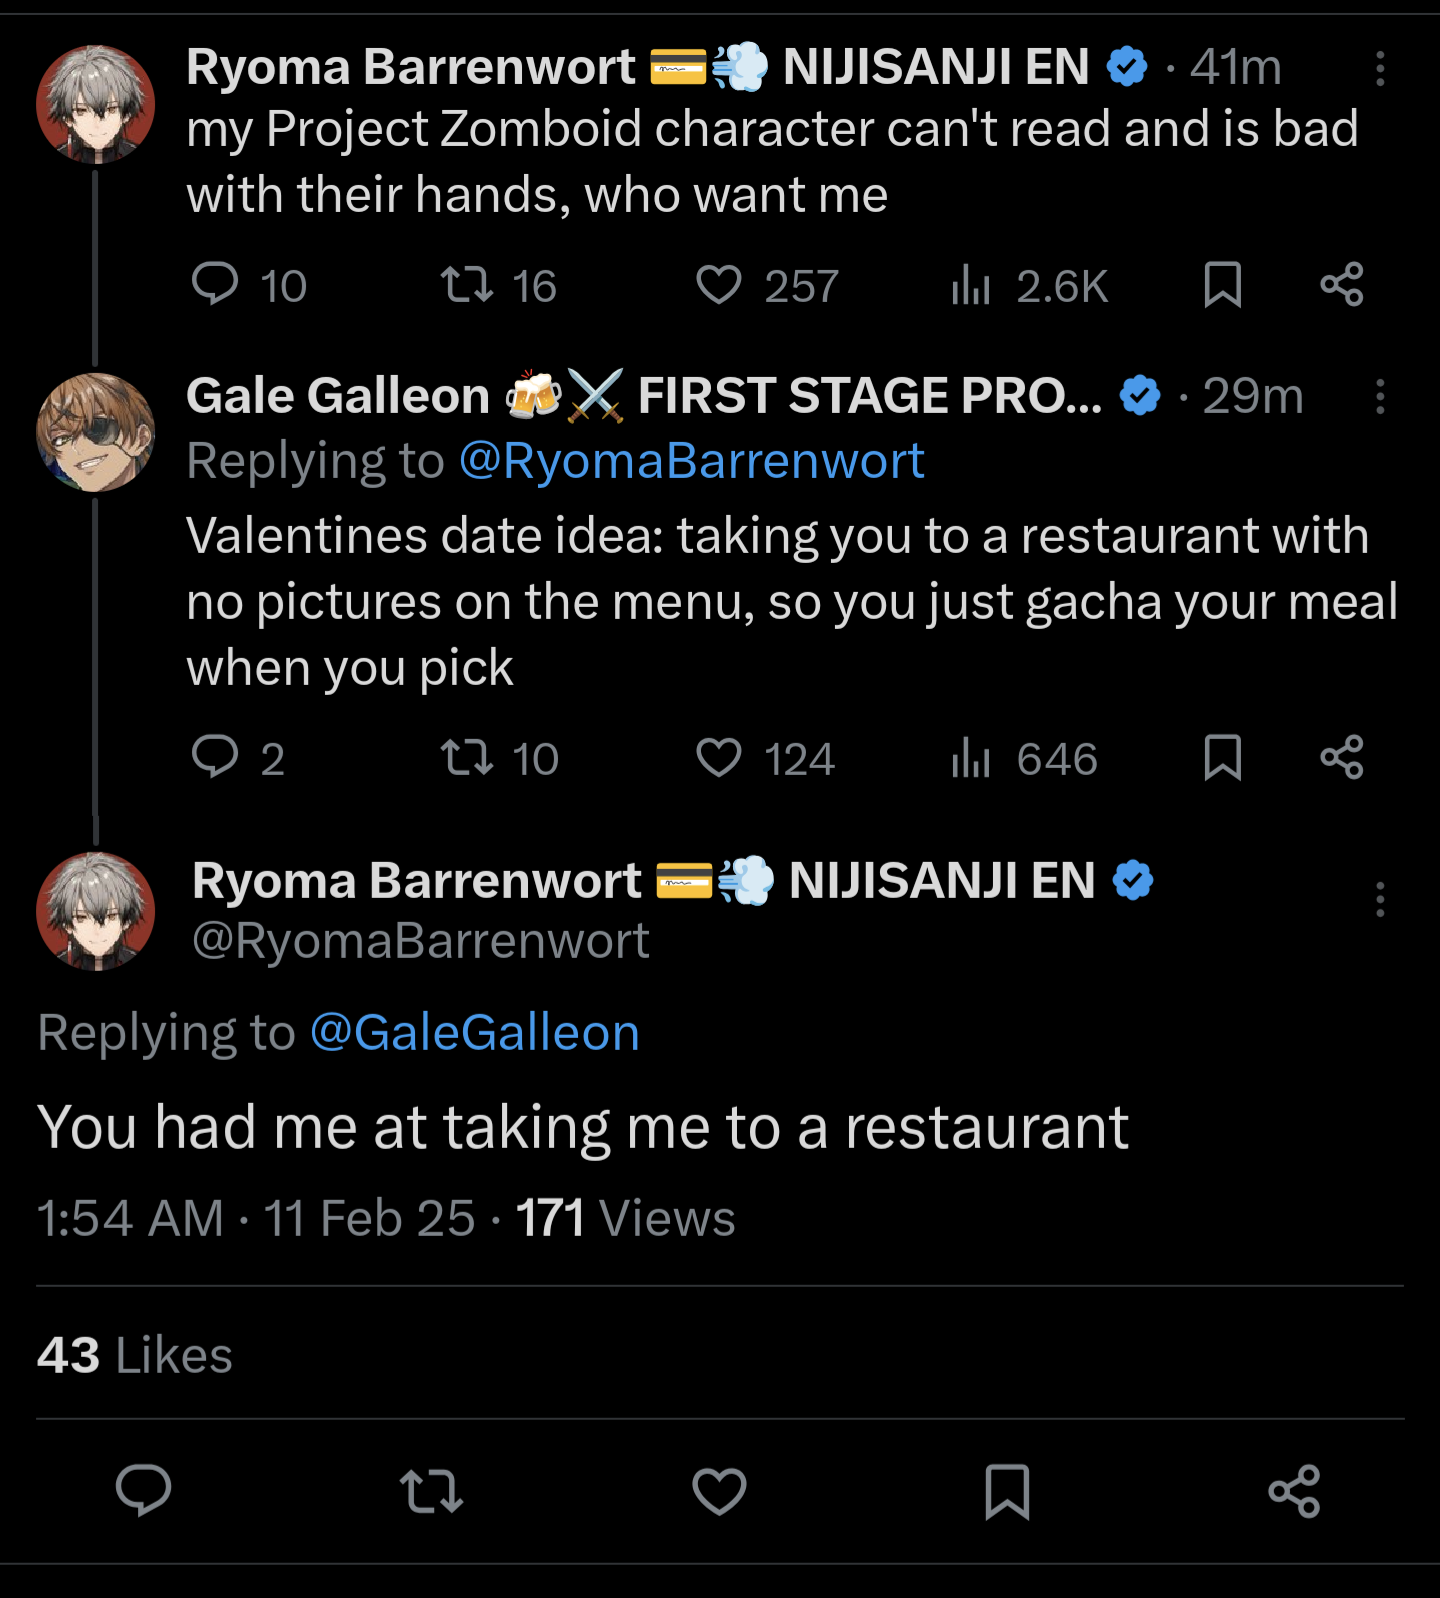The width and height of the screenshot is (1440, 1598).
Task: Reply to Gale's Valentines date tweet
Action: pos(215,757)
